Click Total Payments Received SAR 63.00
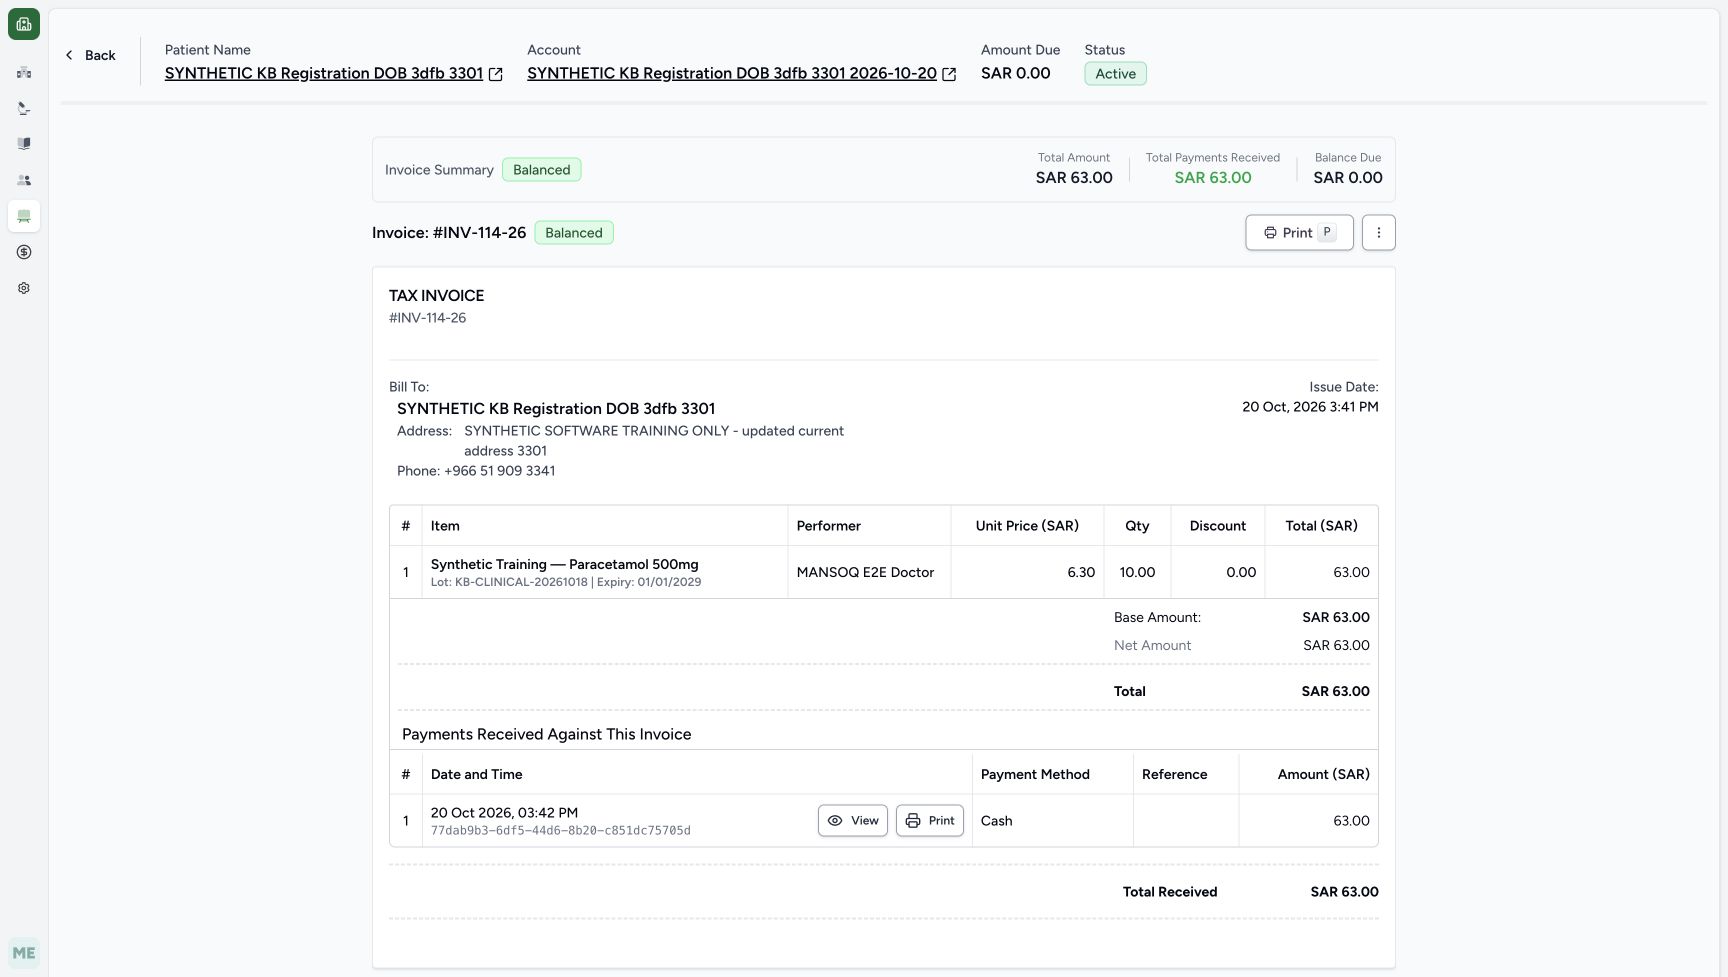The height and width of the screenshot is (977, 1728). click(1213, 178)
